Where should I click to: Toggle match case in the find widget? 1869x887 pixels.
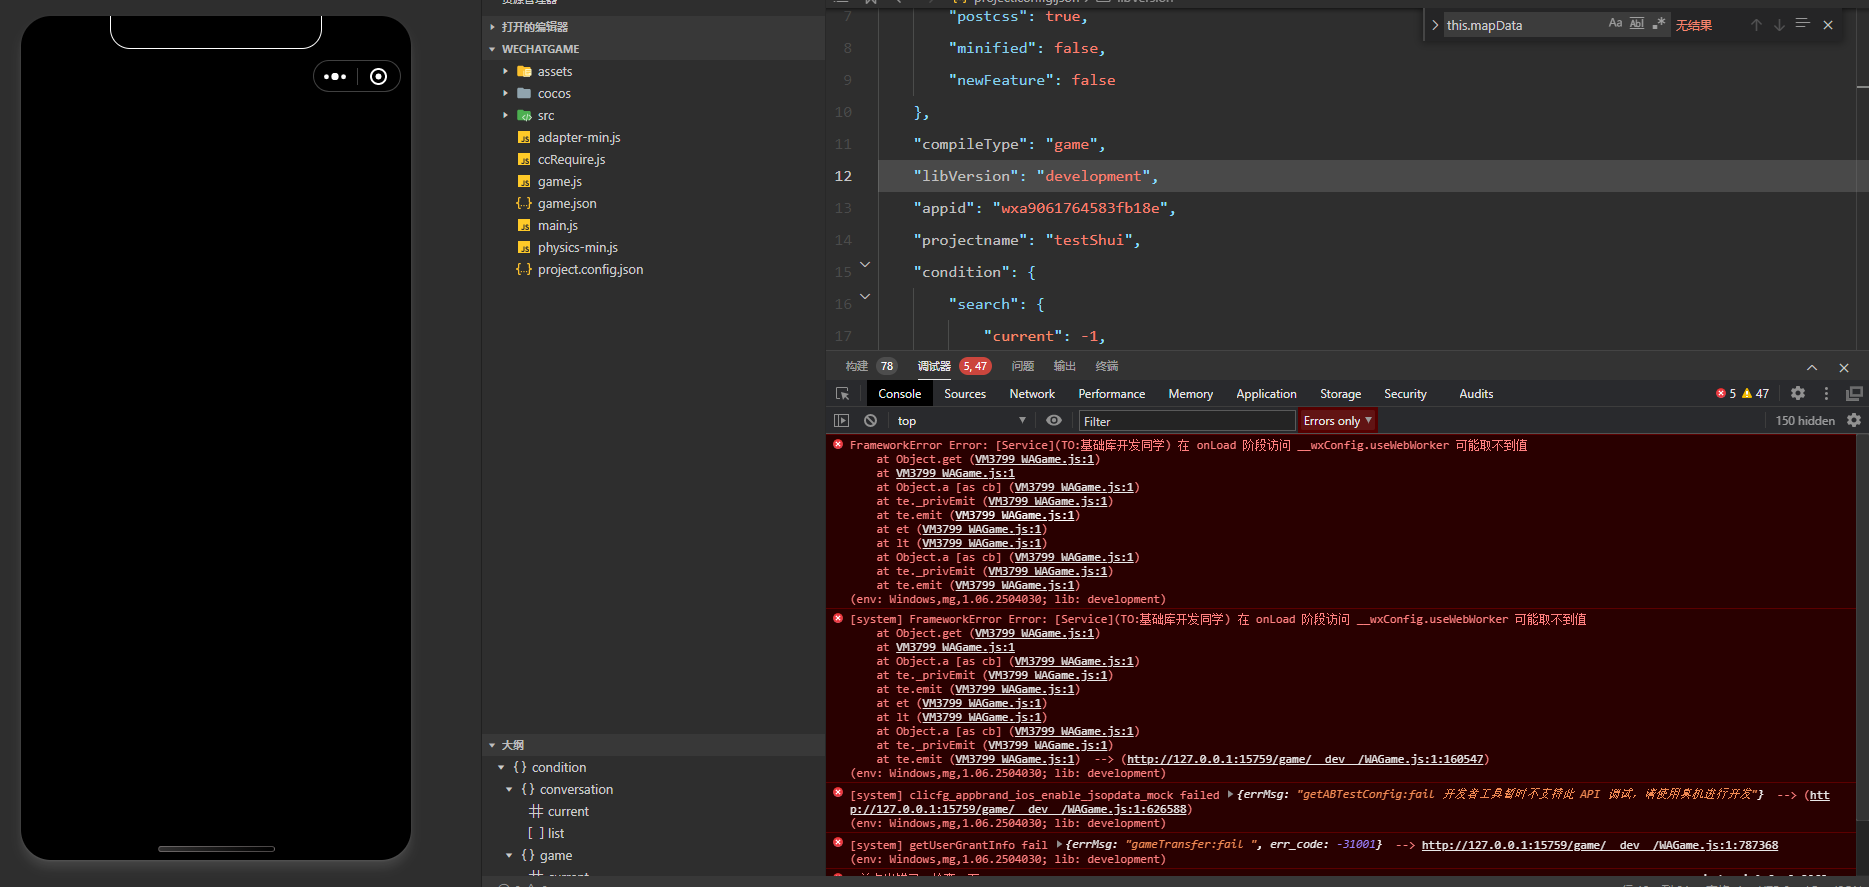(x=1615, y=24)
